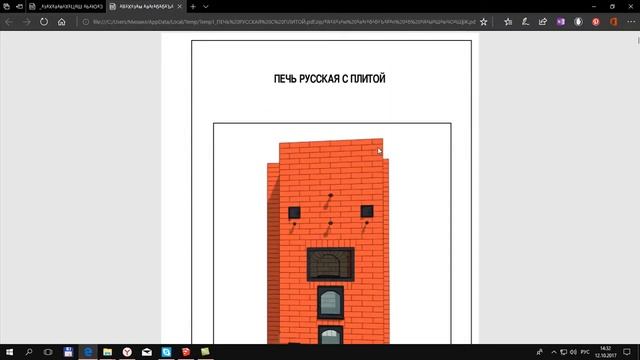This screenshot has width=640, height=360.
Task: Open the set-aside tabs panel icon
Action: (x=7, y=7)
